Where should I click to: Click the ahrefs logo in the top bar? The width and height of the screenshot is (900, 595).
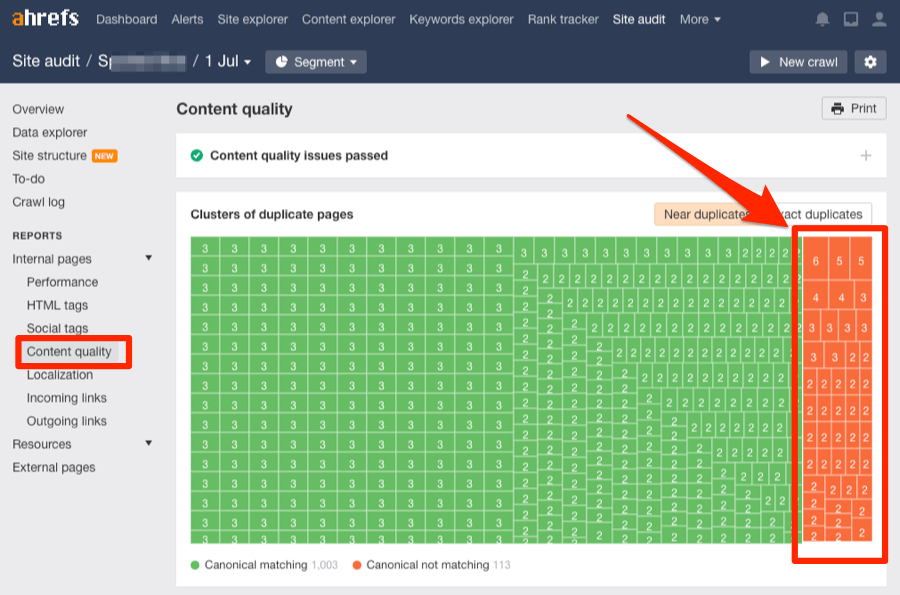(x=43, y=18)
